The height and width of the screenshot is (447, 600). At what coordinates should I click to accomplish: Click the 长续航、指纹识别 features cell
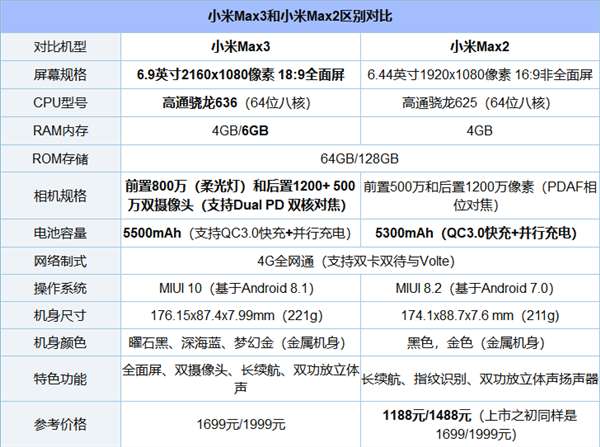480,379
